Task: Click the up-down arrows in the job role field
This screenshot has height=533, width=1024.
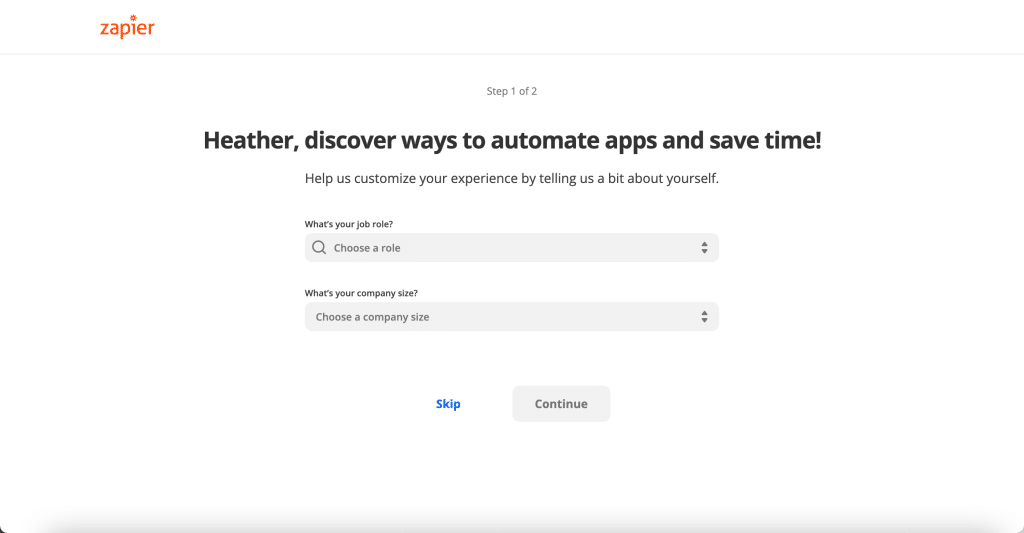Action: (x=704, y=248)
